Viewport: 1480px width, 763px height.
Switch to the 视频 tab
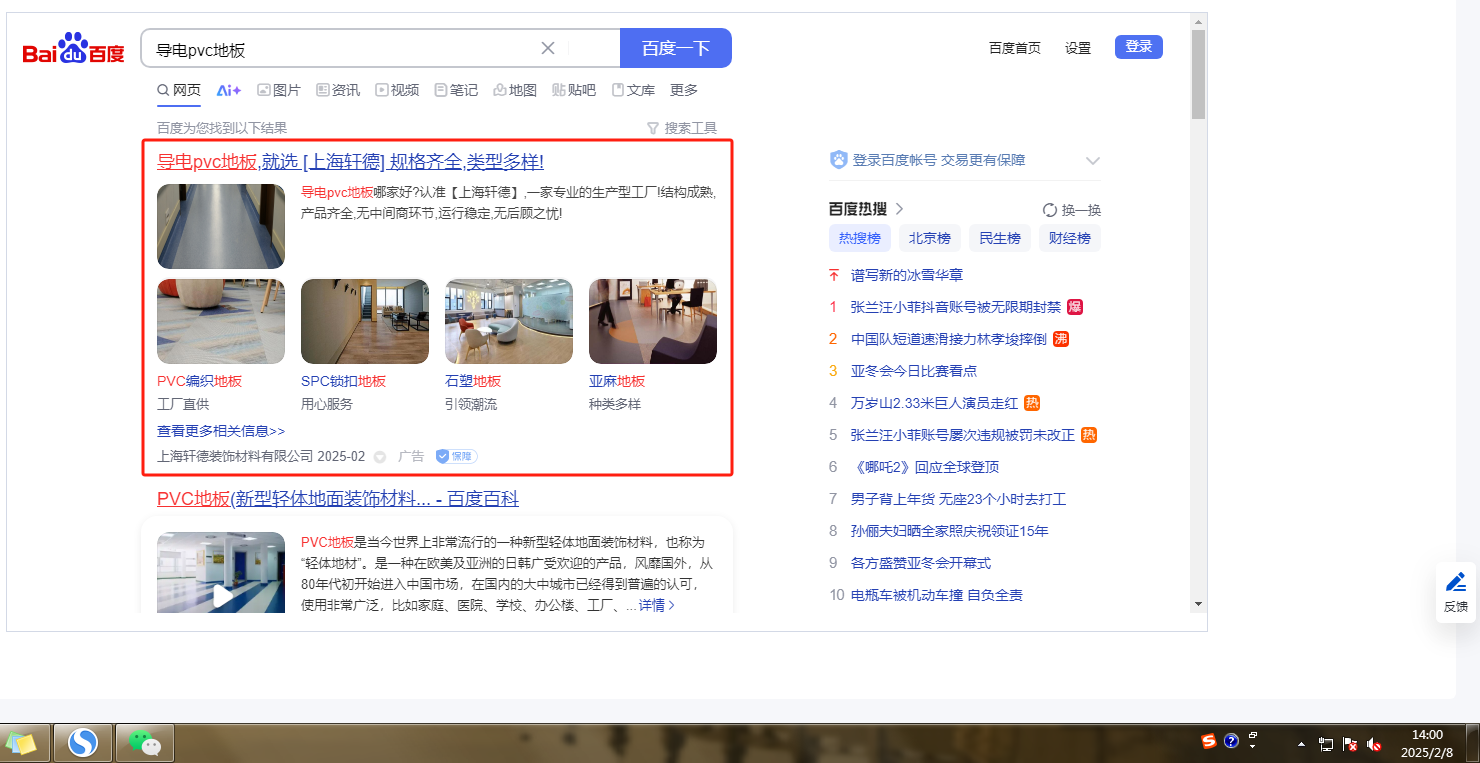click(x=397, y=90)
